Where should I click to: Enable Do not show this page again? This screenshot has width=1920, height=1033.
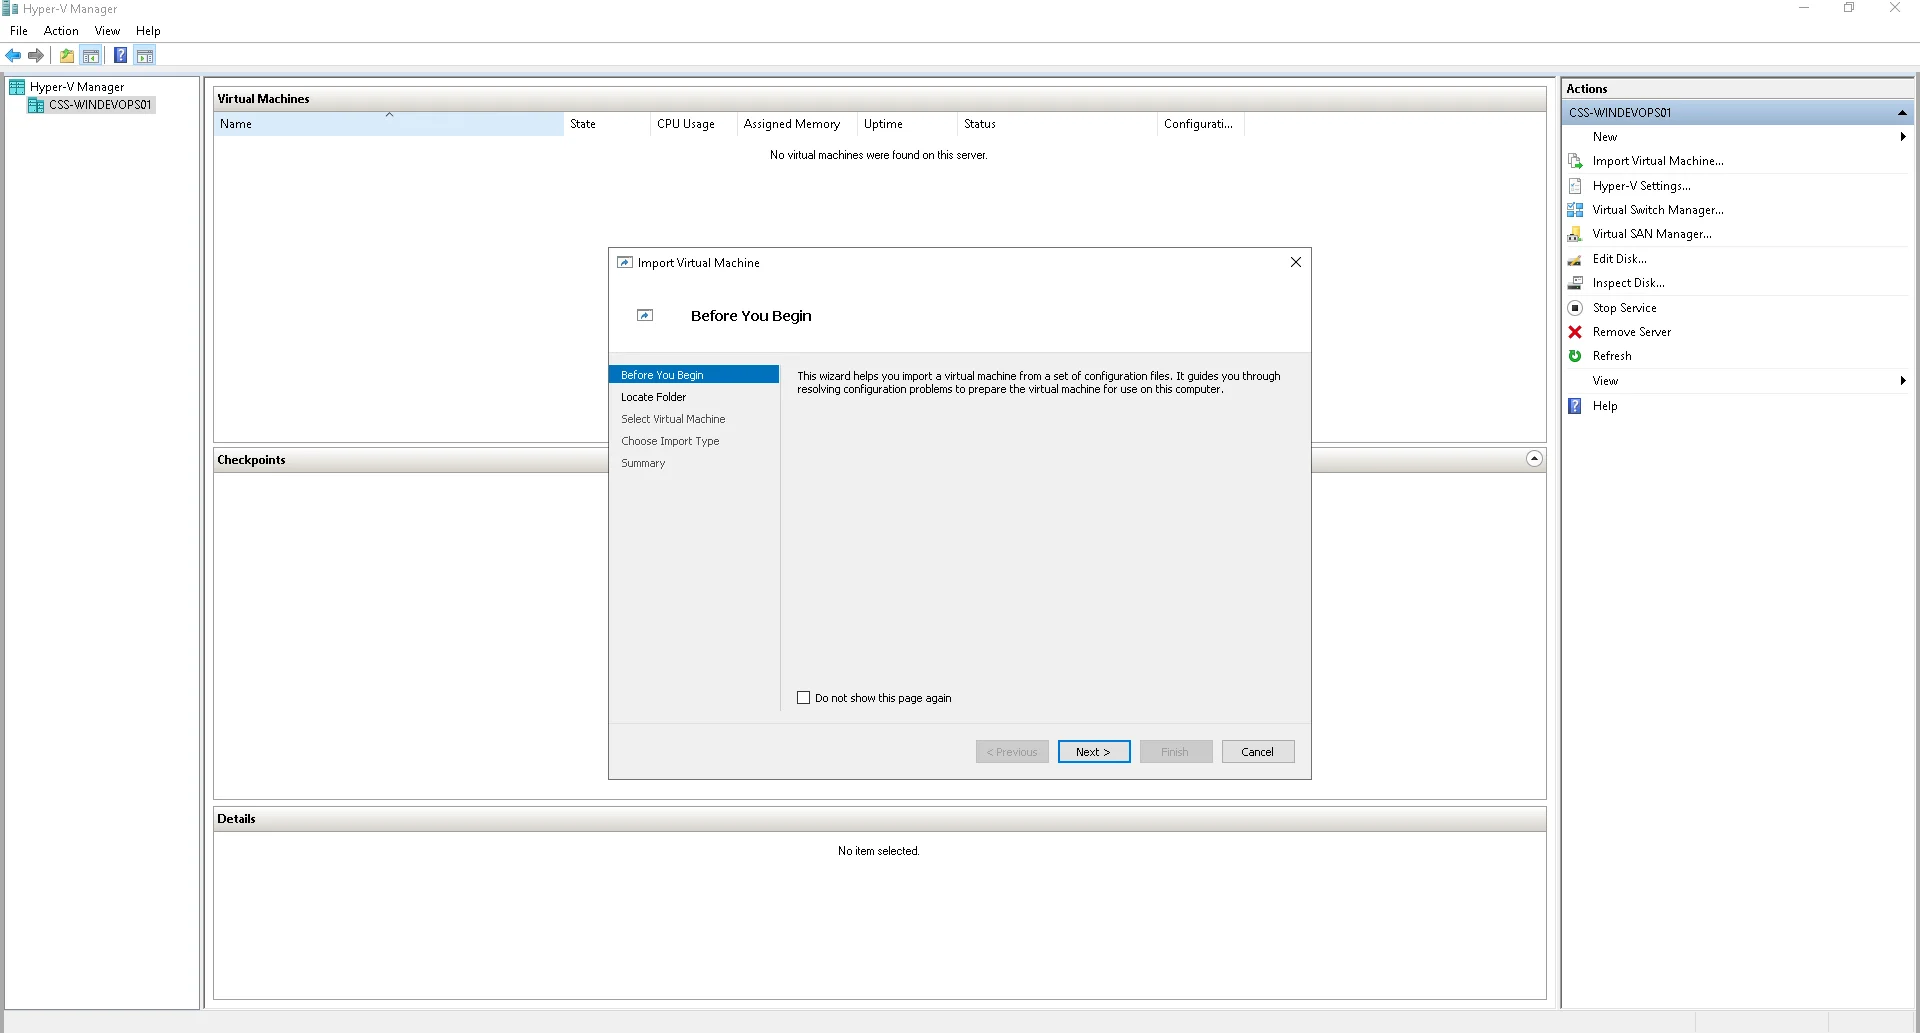pos(804,698)
